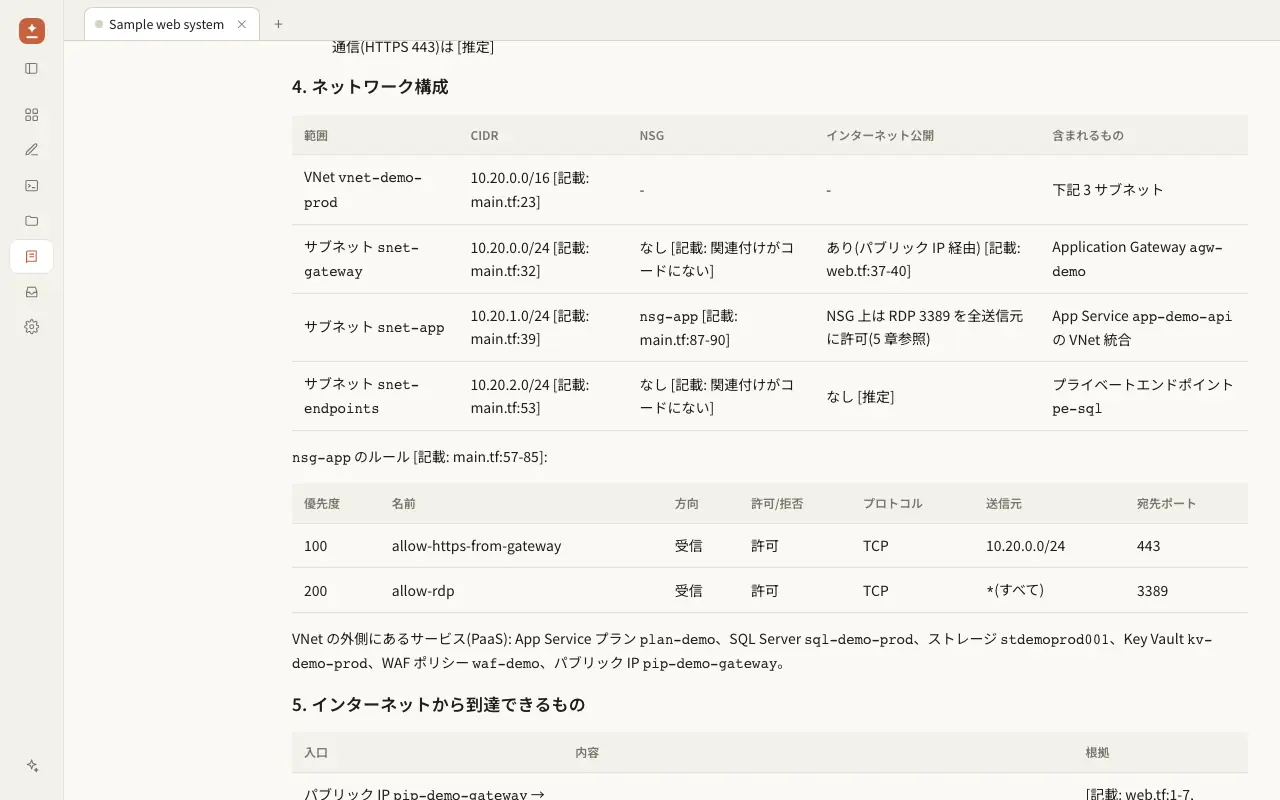Click source value *(すべて)

[x=1015, y=590]
